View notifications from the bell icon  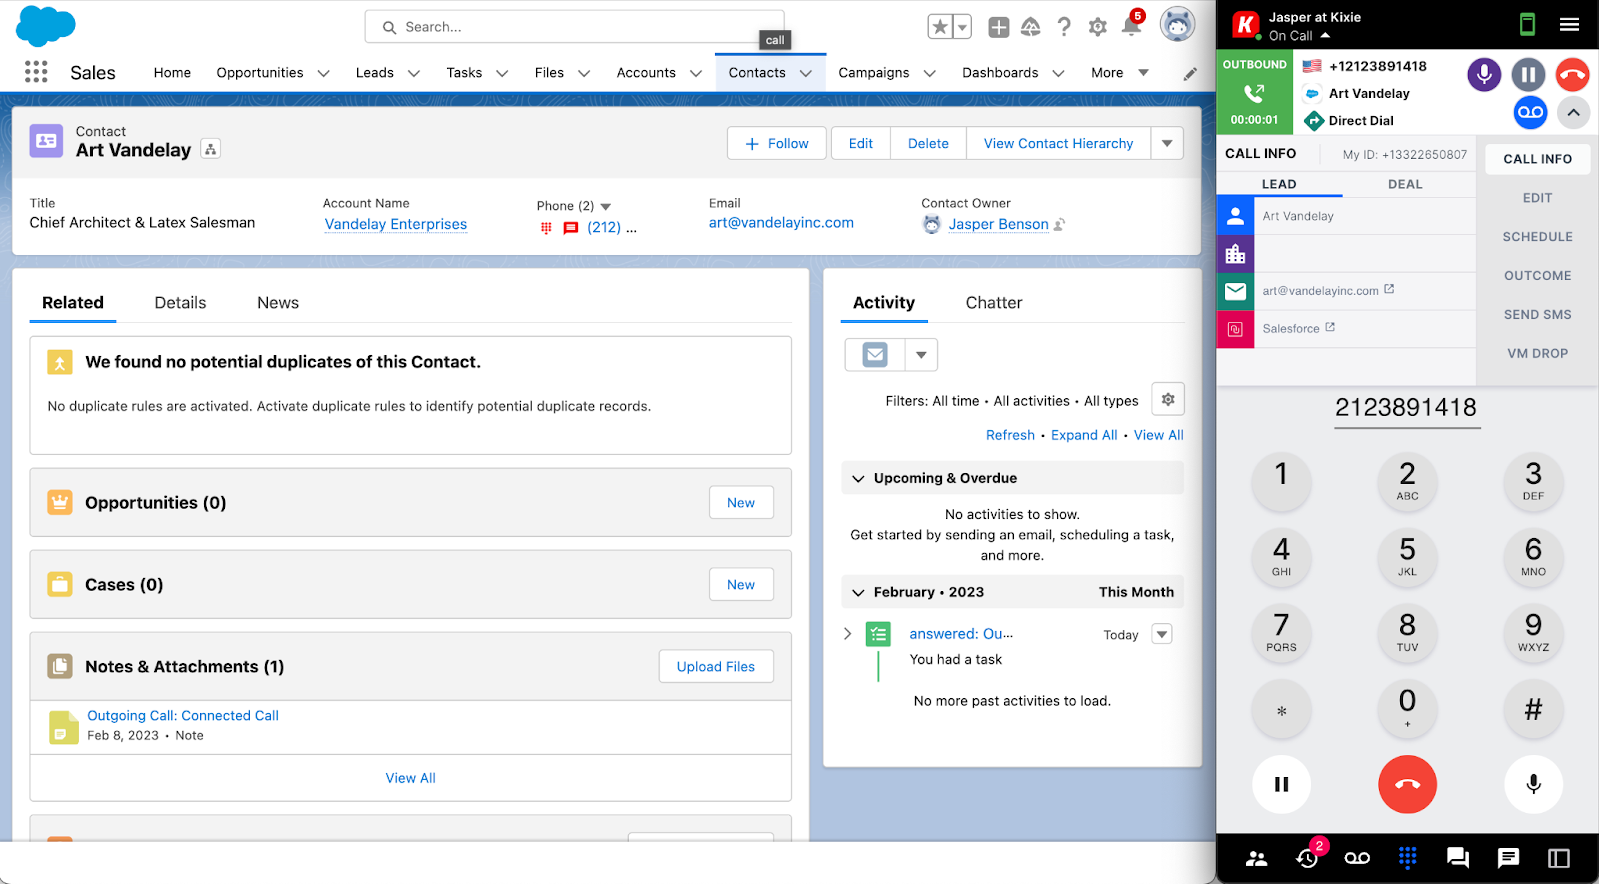tap(1131, 27)
